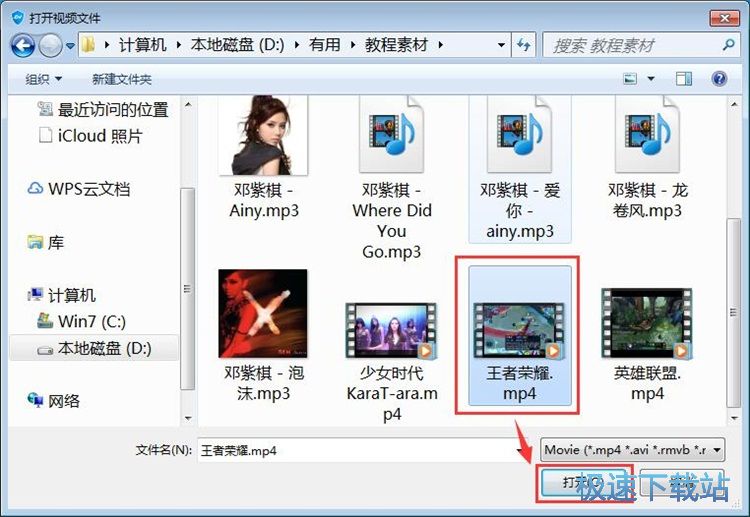The image size is (750, 517).
Task: Select 有用 folder in the breadcrumb
Action: (325, 45)
